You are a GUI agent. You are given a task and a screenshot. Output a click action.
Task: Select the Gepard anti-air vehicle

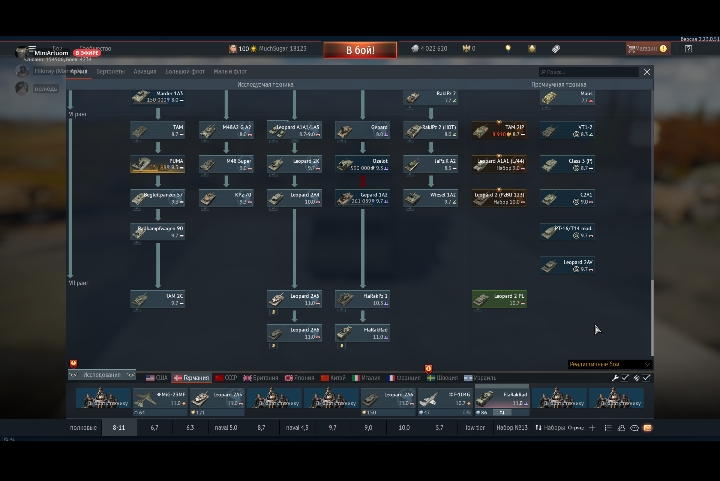pyautogui.click(x=363, y=130)
